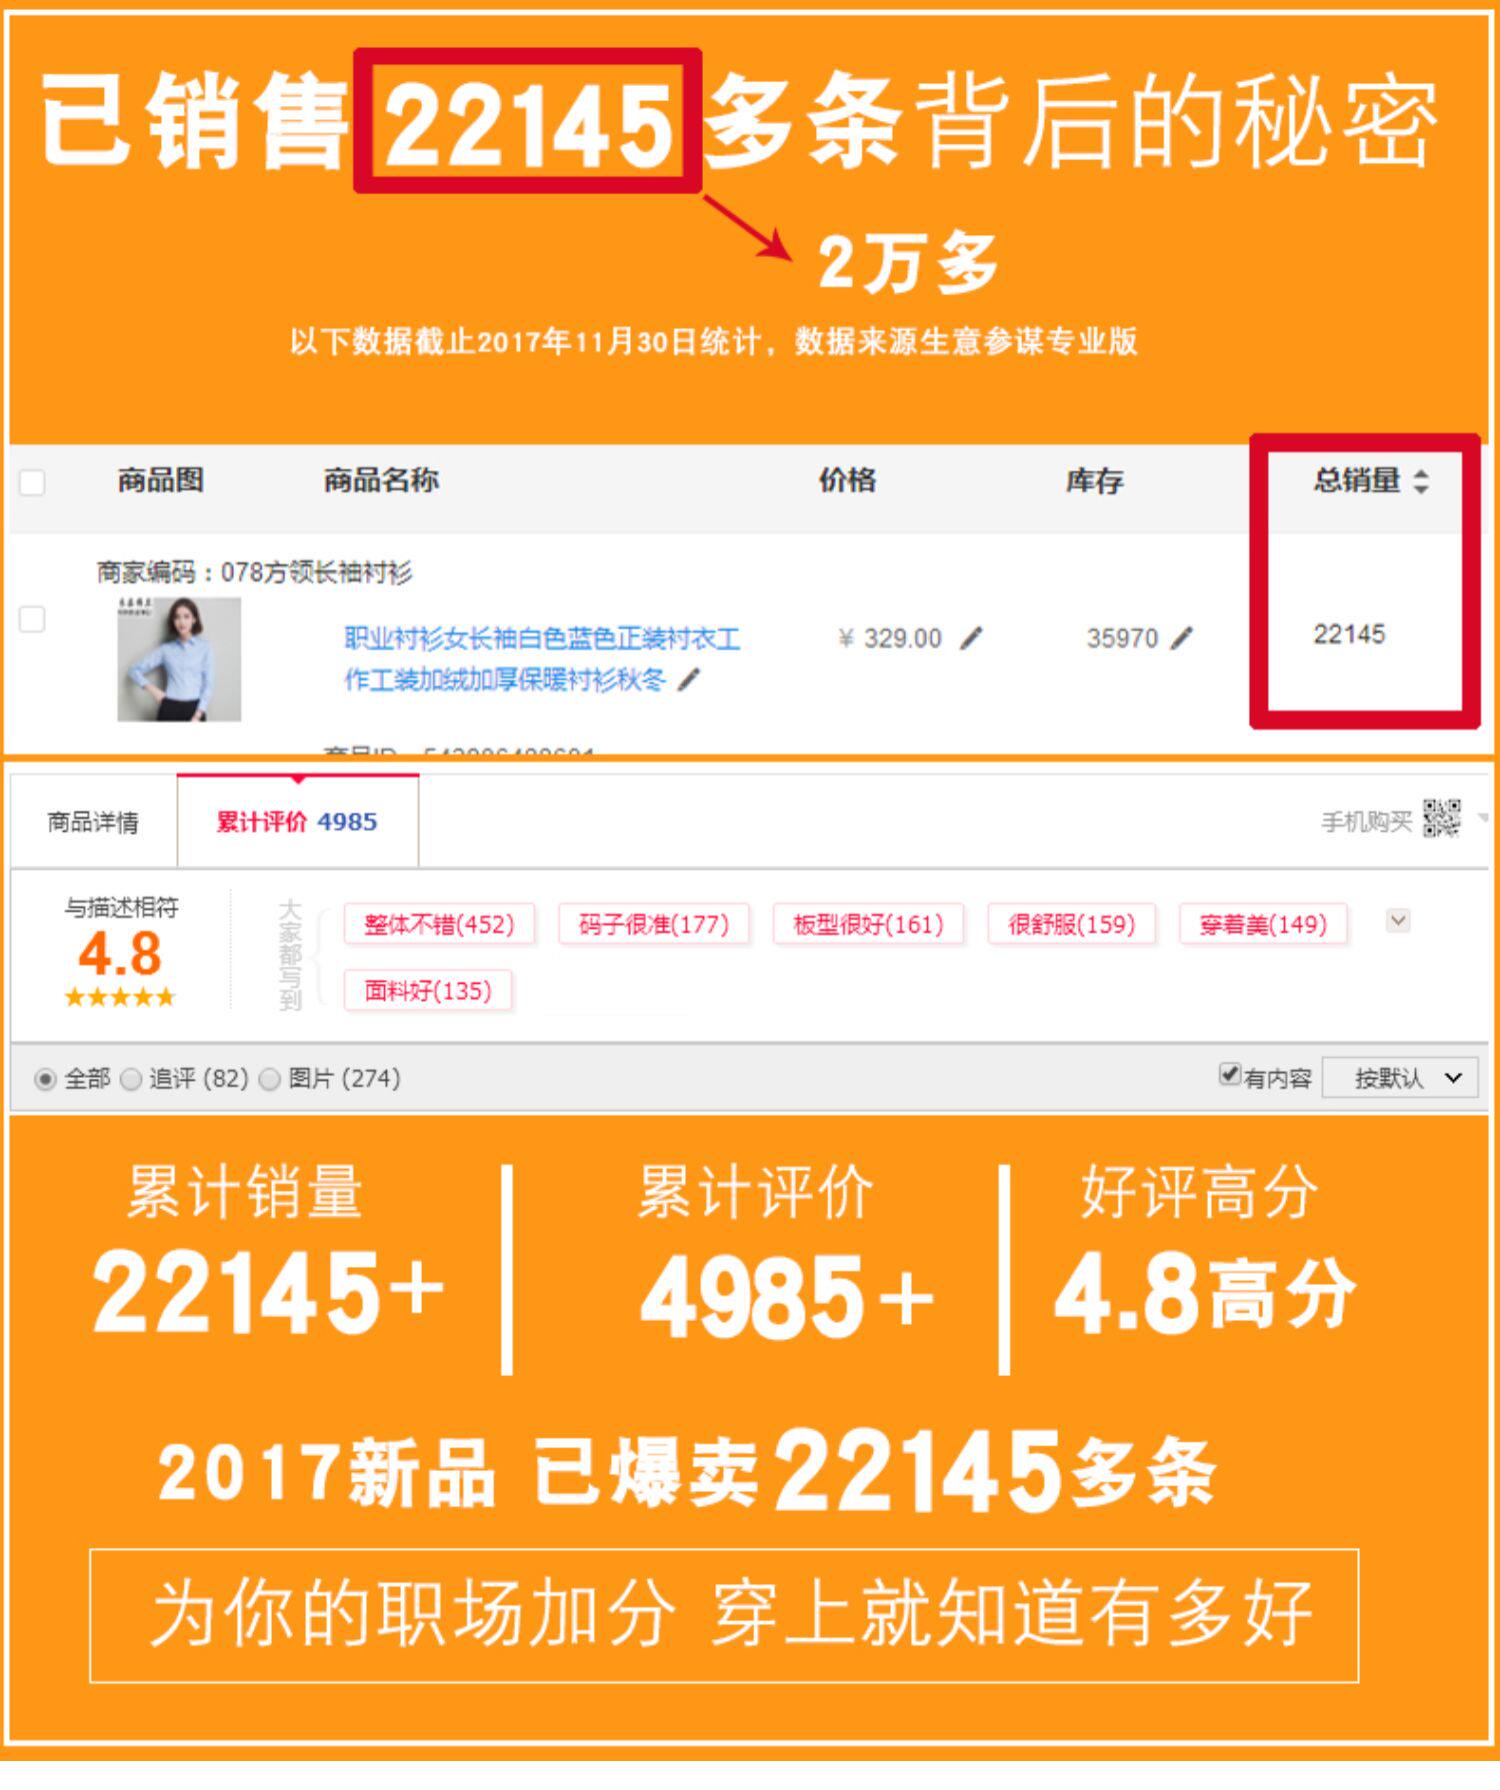
Task: Toggle the 有内容 checkbox
Action: 1230,1074
